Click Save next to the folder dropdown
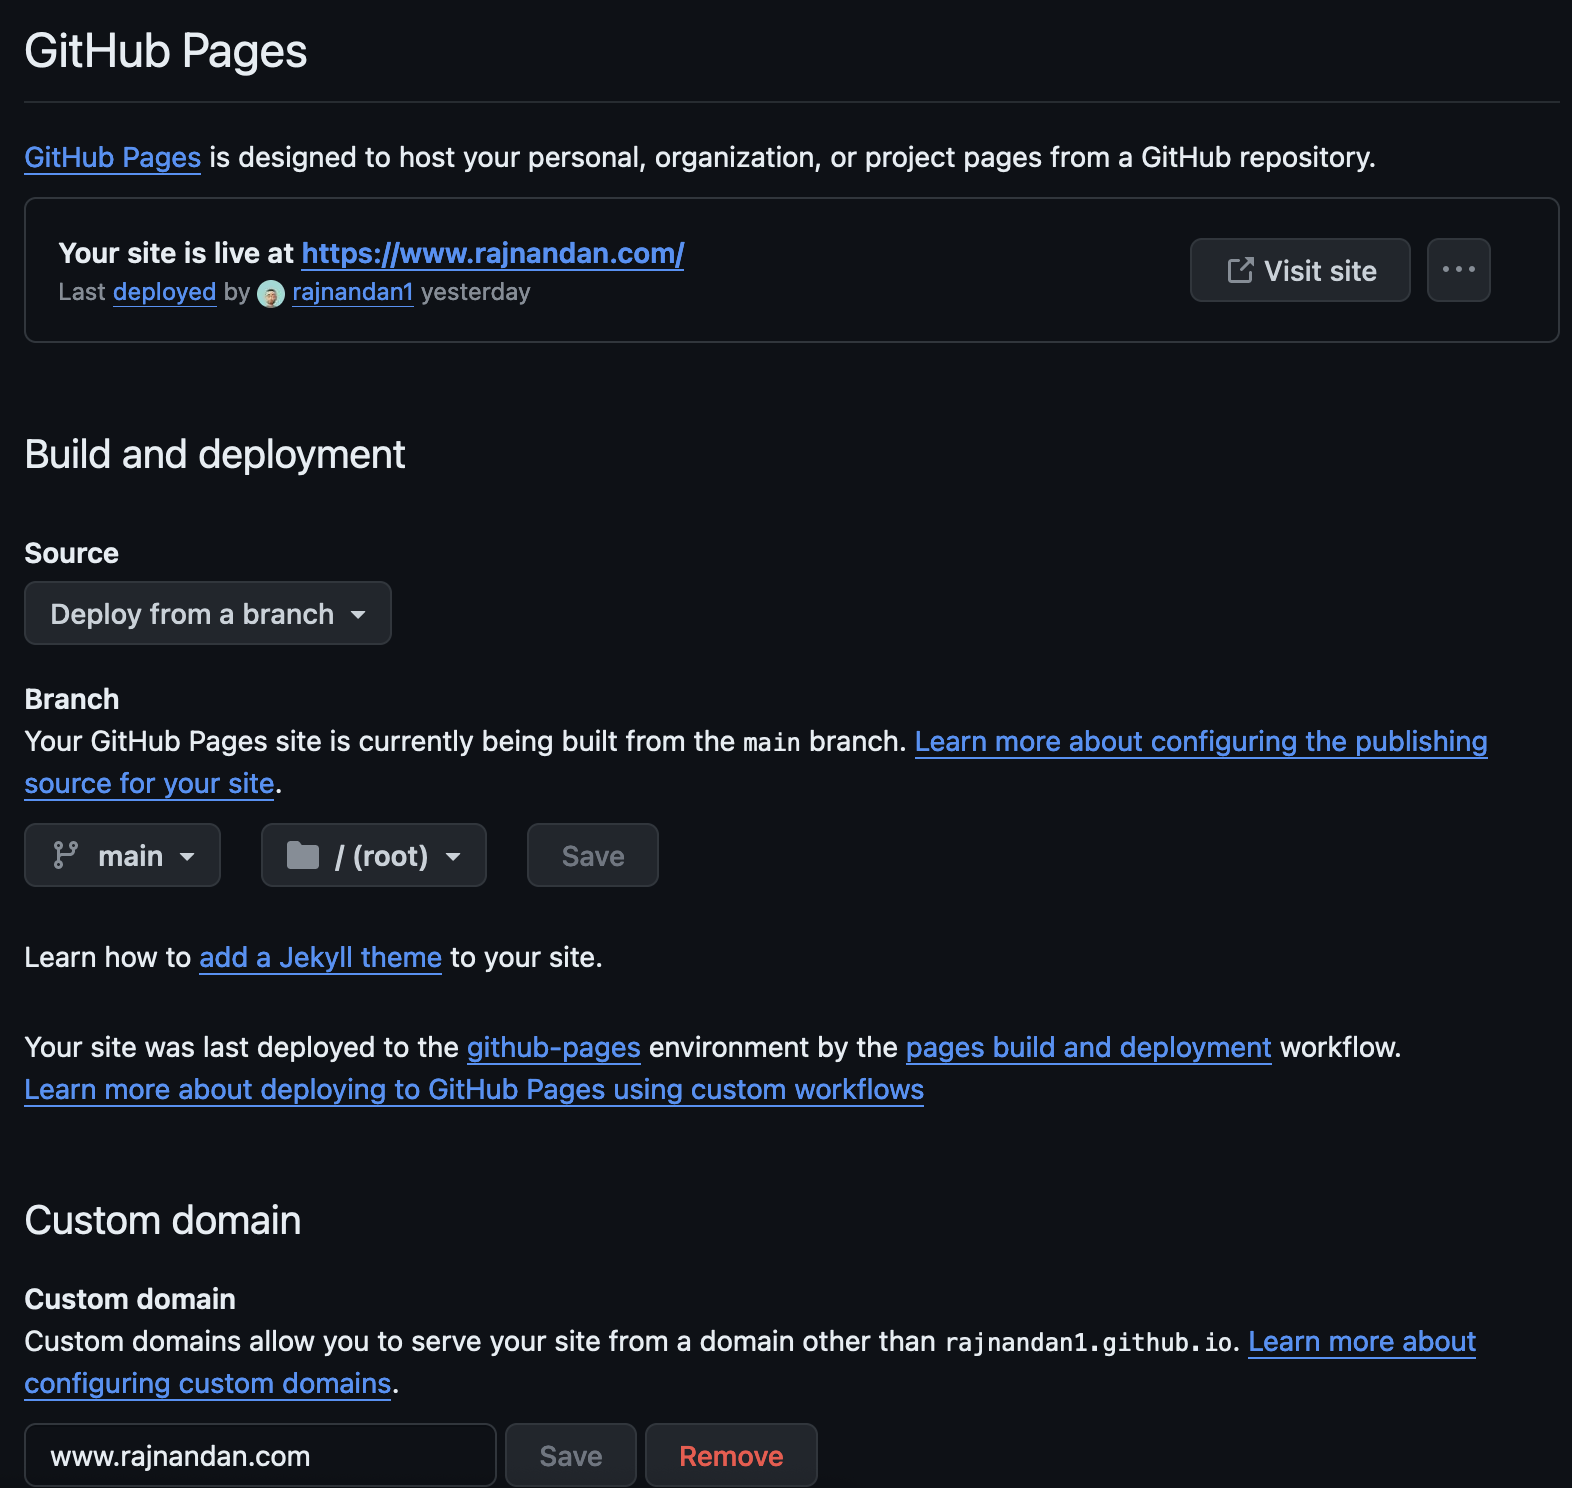1572x1488 pixels. coord(593,855)
